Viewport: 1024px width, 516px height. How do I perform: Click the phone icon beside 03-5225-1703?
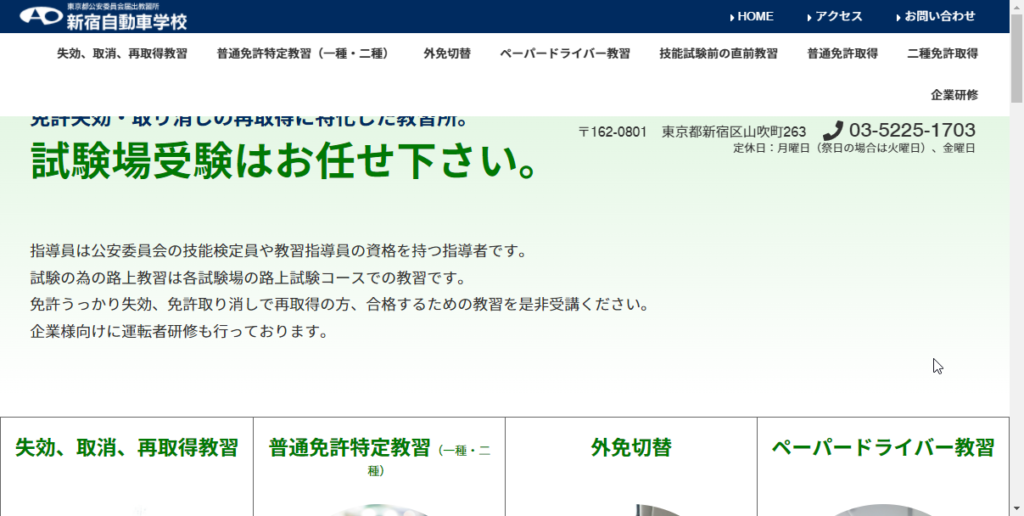tap(833, 130)
